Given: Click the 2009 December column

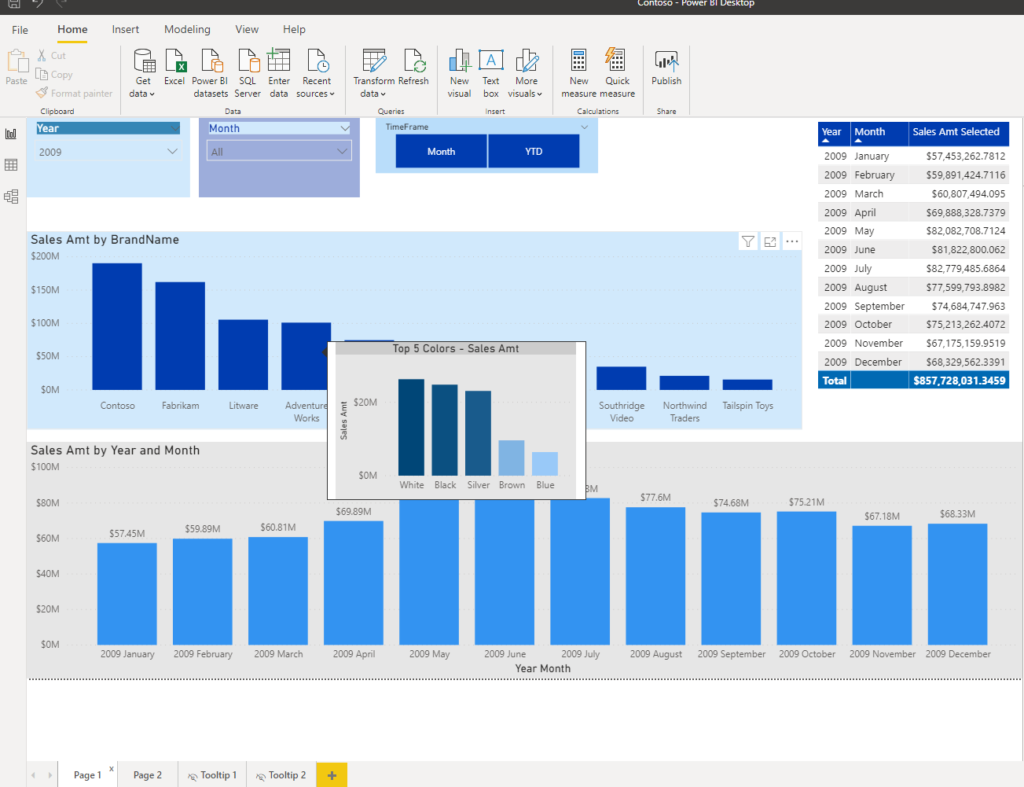Looking at the screenshot, I should [957, 584].
